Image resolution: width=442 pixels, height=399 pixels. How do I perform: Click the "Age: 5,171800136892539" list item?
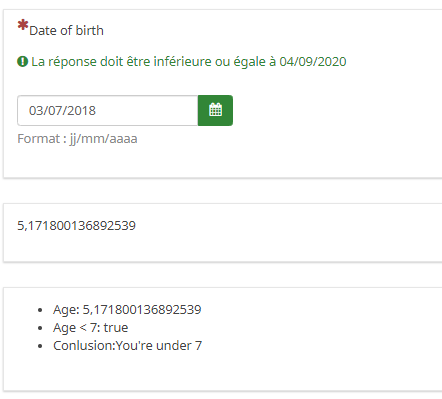pos(127,310)
